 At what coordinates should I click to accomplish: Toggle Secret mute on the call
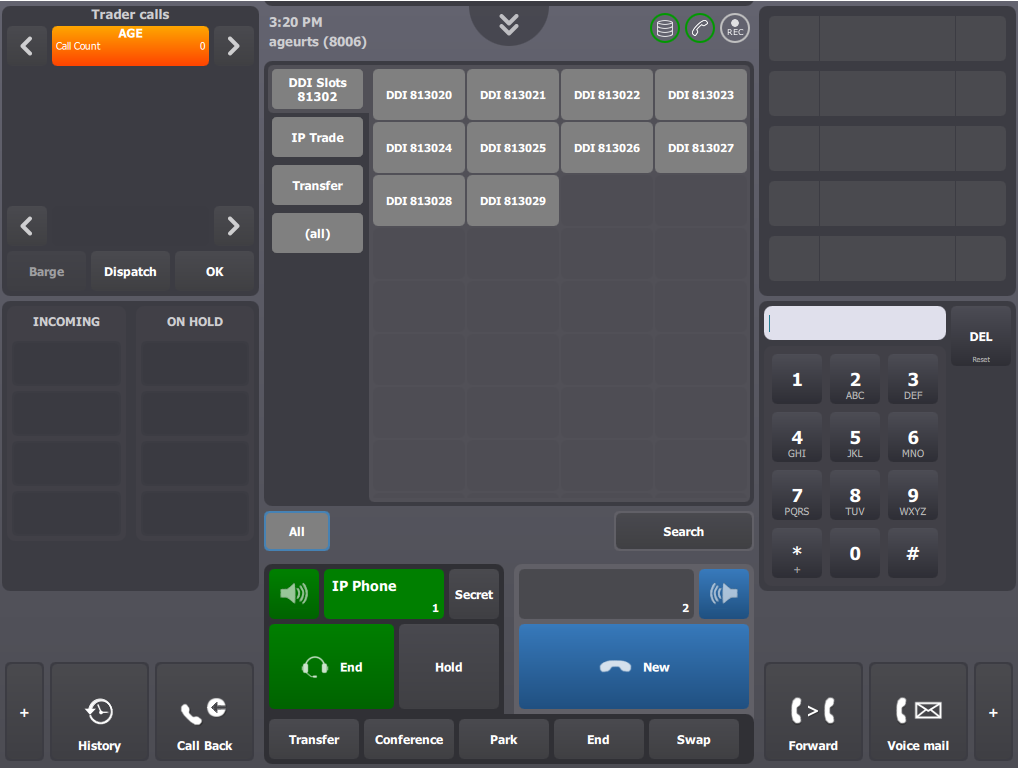click(x=474, y=593)
